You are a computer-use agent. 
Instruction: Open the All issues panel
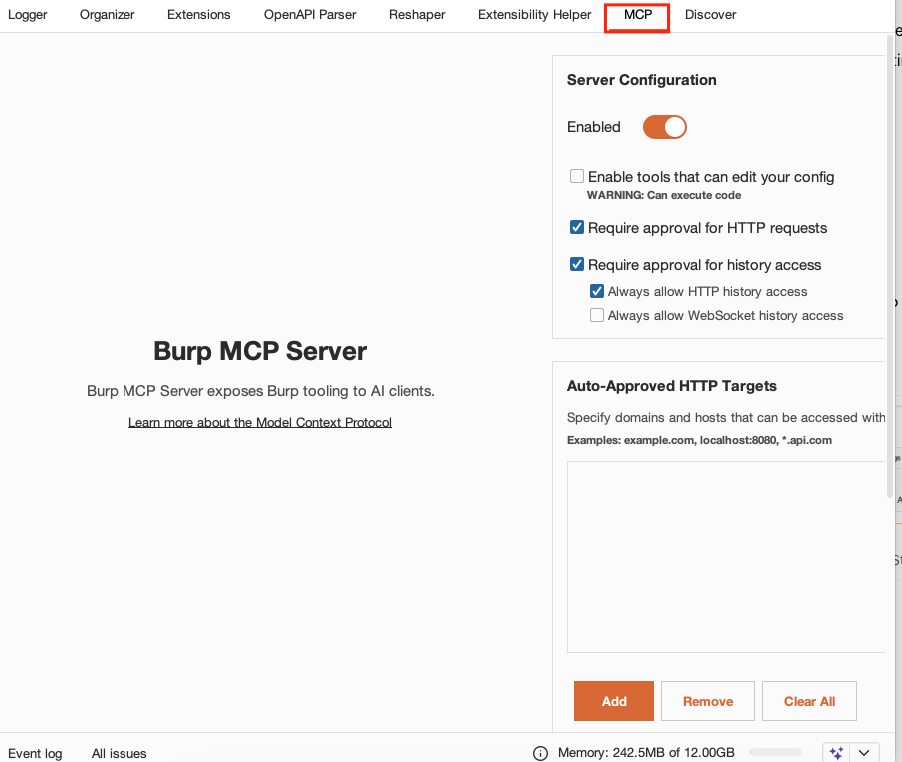point(119,753)
